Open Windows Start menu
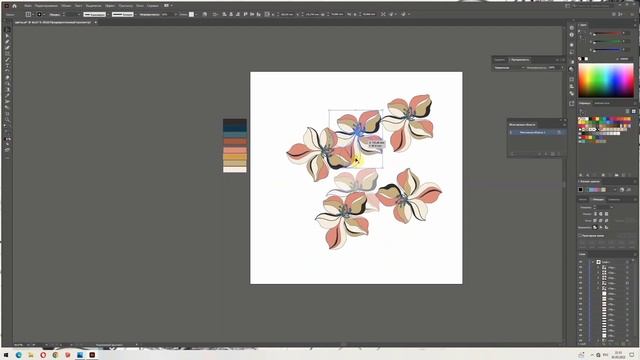The image size is (640, 360). point(6,355)
